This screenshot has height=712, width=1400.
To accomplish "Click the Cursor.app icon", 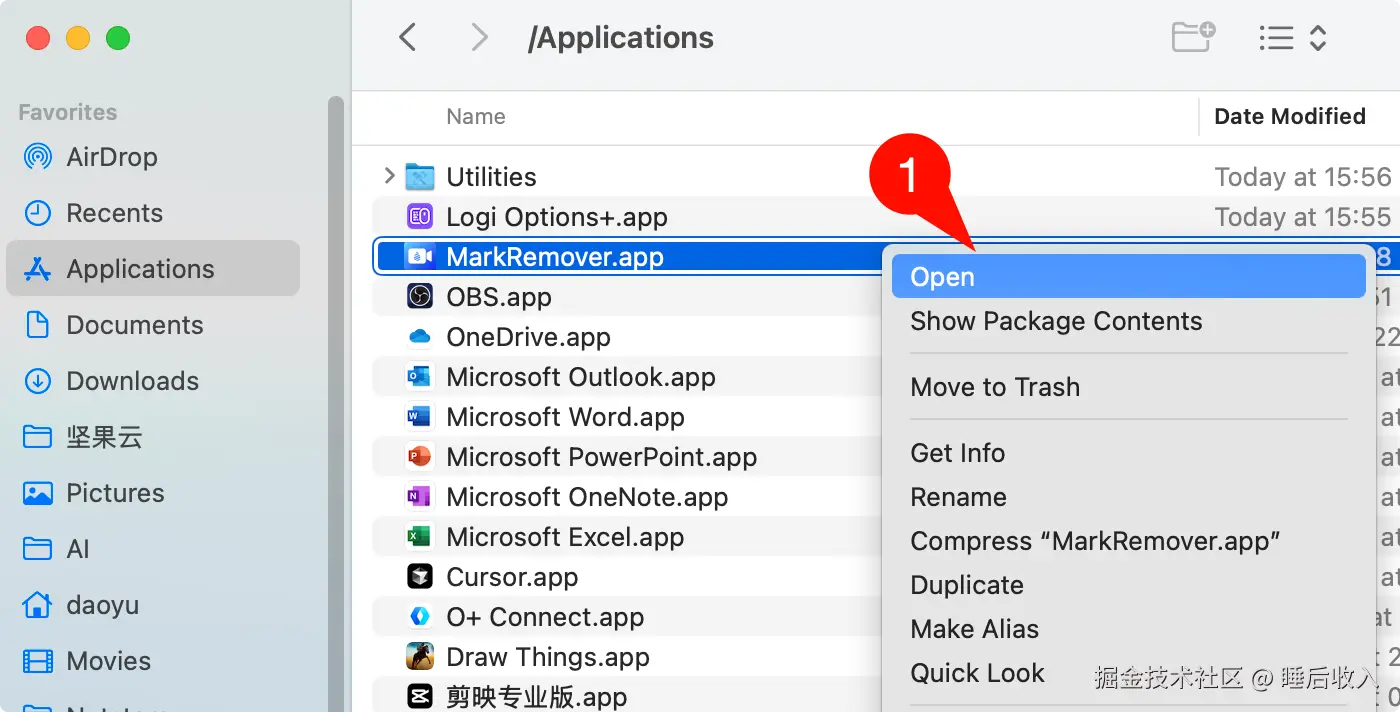I will click(419, 577).
